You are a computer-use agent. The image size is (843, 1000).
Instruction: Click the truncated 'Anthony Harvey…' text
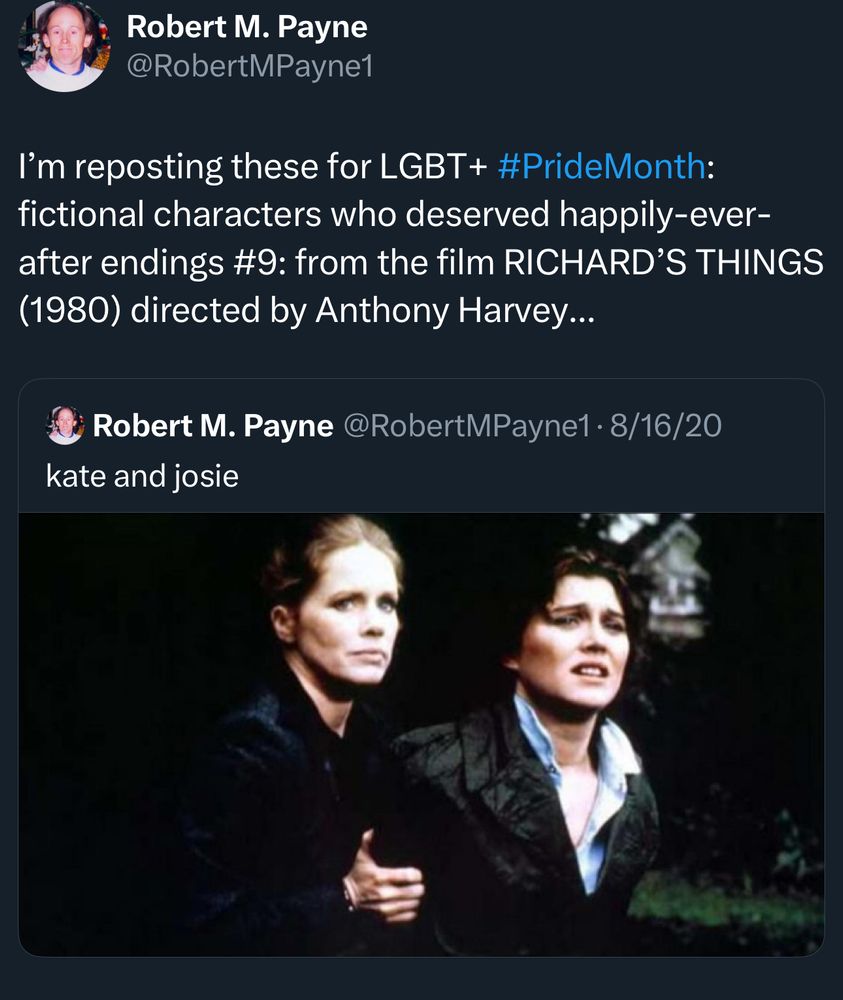point(455,311)
